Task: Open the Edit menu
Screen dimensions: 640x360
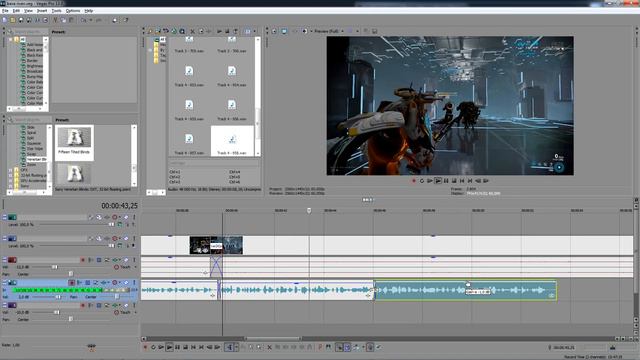Action: pyautogui.click(x=16, y=11)
